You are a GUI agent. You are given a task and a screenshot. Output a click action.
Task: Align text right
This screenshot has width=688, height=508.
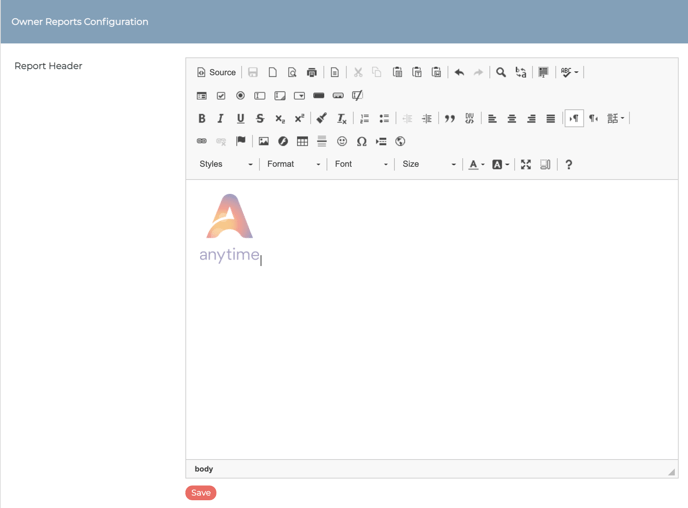click(531, 118)
